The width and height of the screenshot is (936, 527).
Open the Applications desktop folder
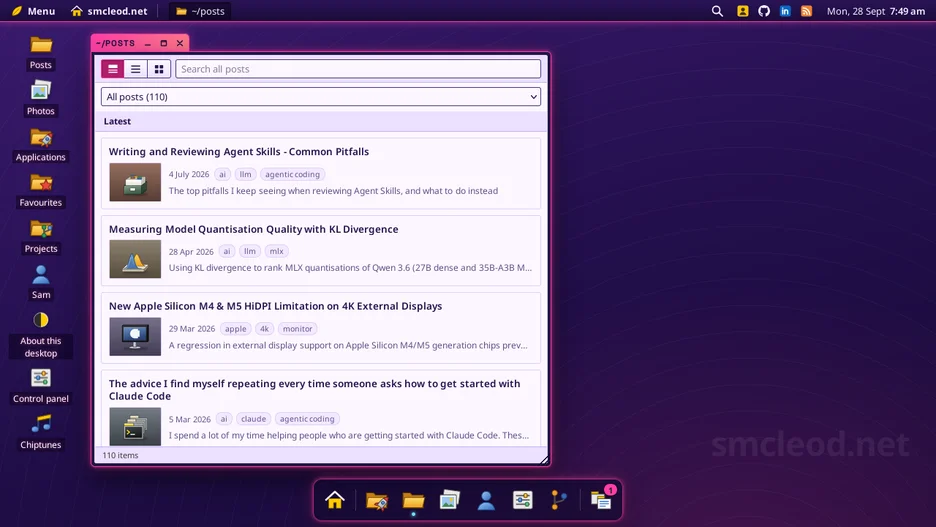point(41,145)
